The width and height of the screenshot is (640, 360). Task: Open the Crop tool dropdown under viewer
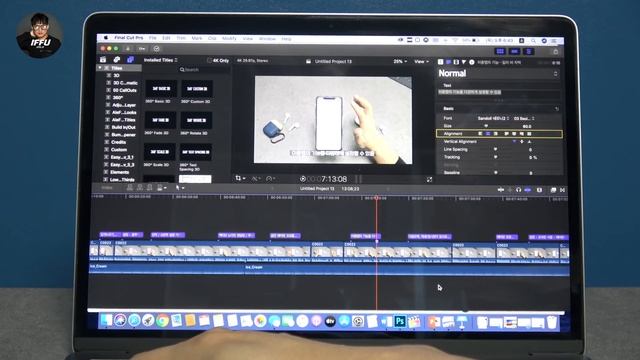pyautogui.click(x=240, y=178)
